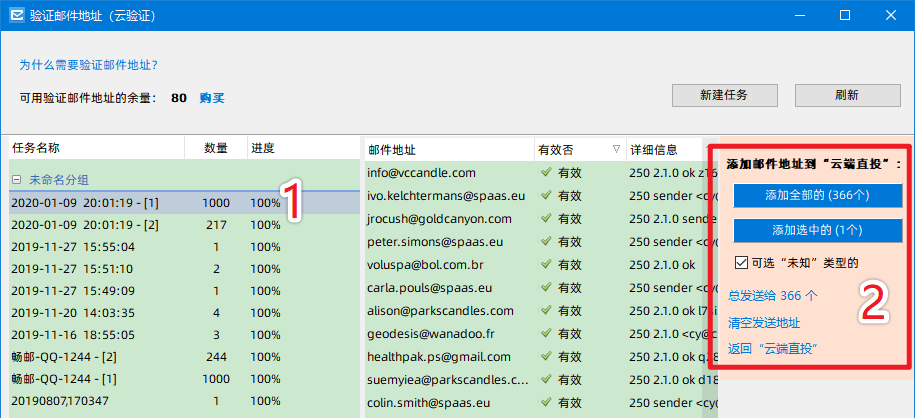Select task 2019-11-16 18:55:05
Image resolution: width=915 pixels, height=418 pixels.
click(184, 335)
